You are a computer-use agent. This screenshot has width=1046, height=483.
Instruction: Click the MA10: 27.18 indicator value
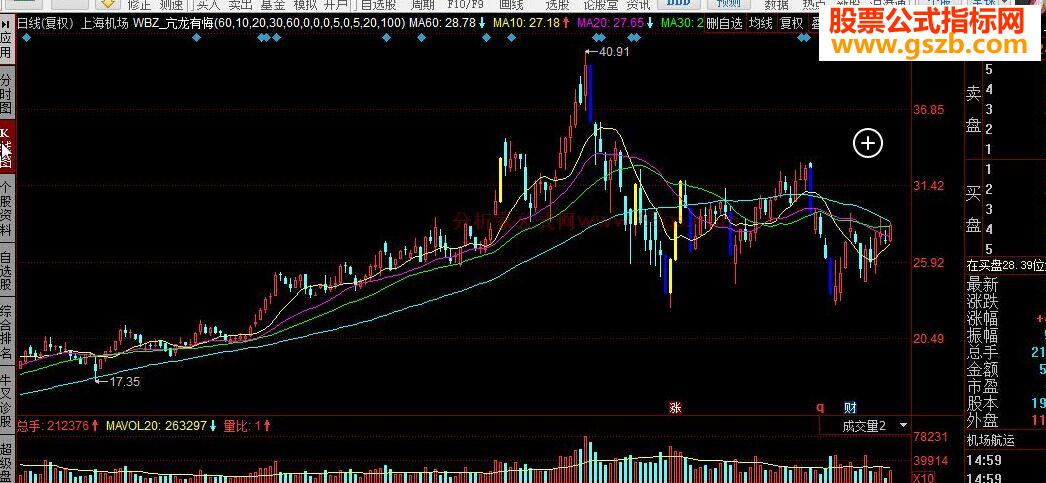526,23
